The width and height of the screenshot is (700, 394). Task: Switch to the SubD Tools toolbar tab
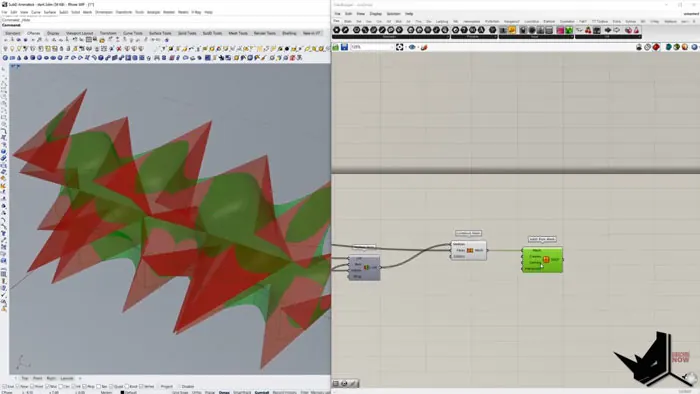click(x=212, y=33)
